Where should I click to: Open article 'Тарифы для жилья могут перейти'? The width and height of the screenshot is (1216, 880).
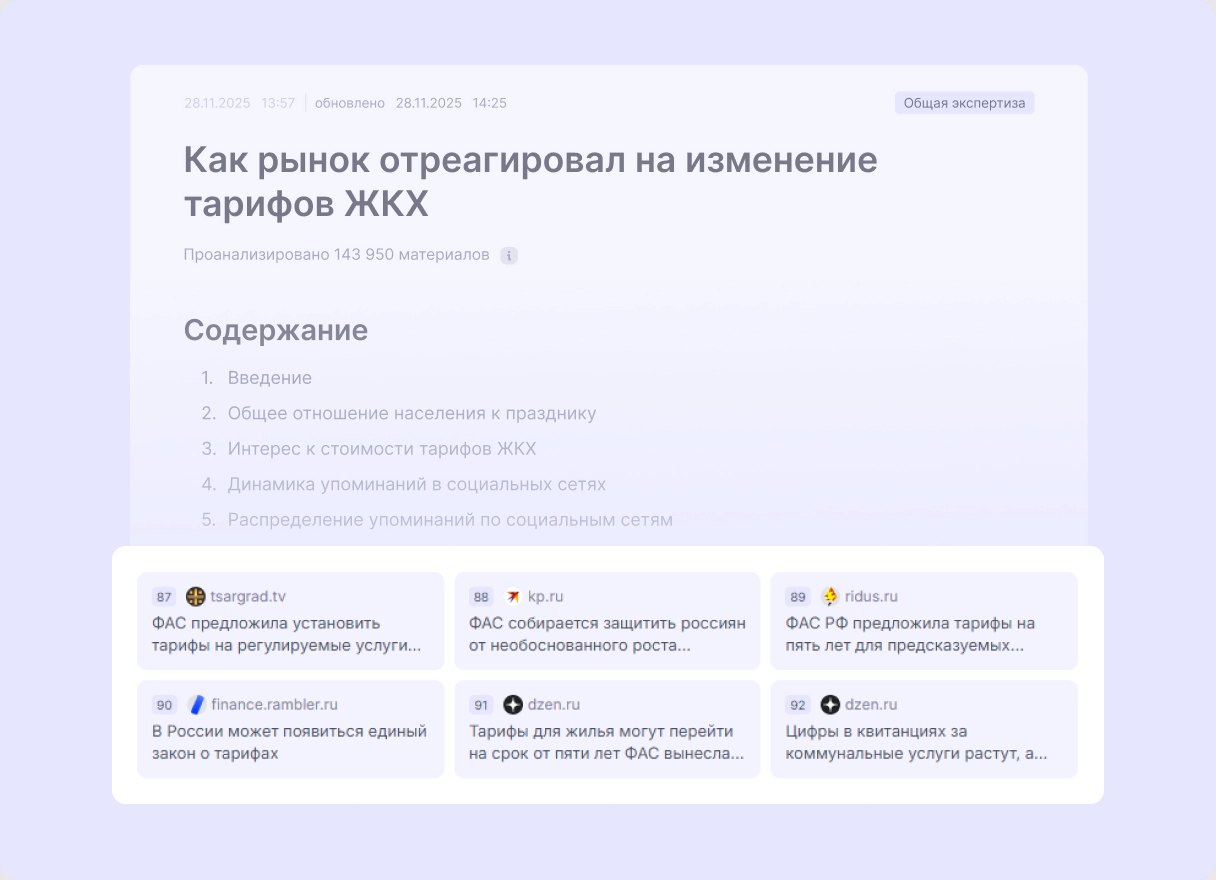click(x=607, y=742)
